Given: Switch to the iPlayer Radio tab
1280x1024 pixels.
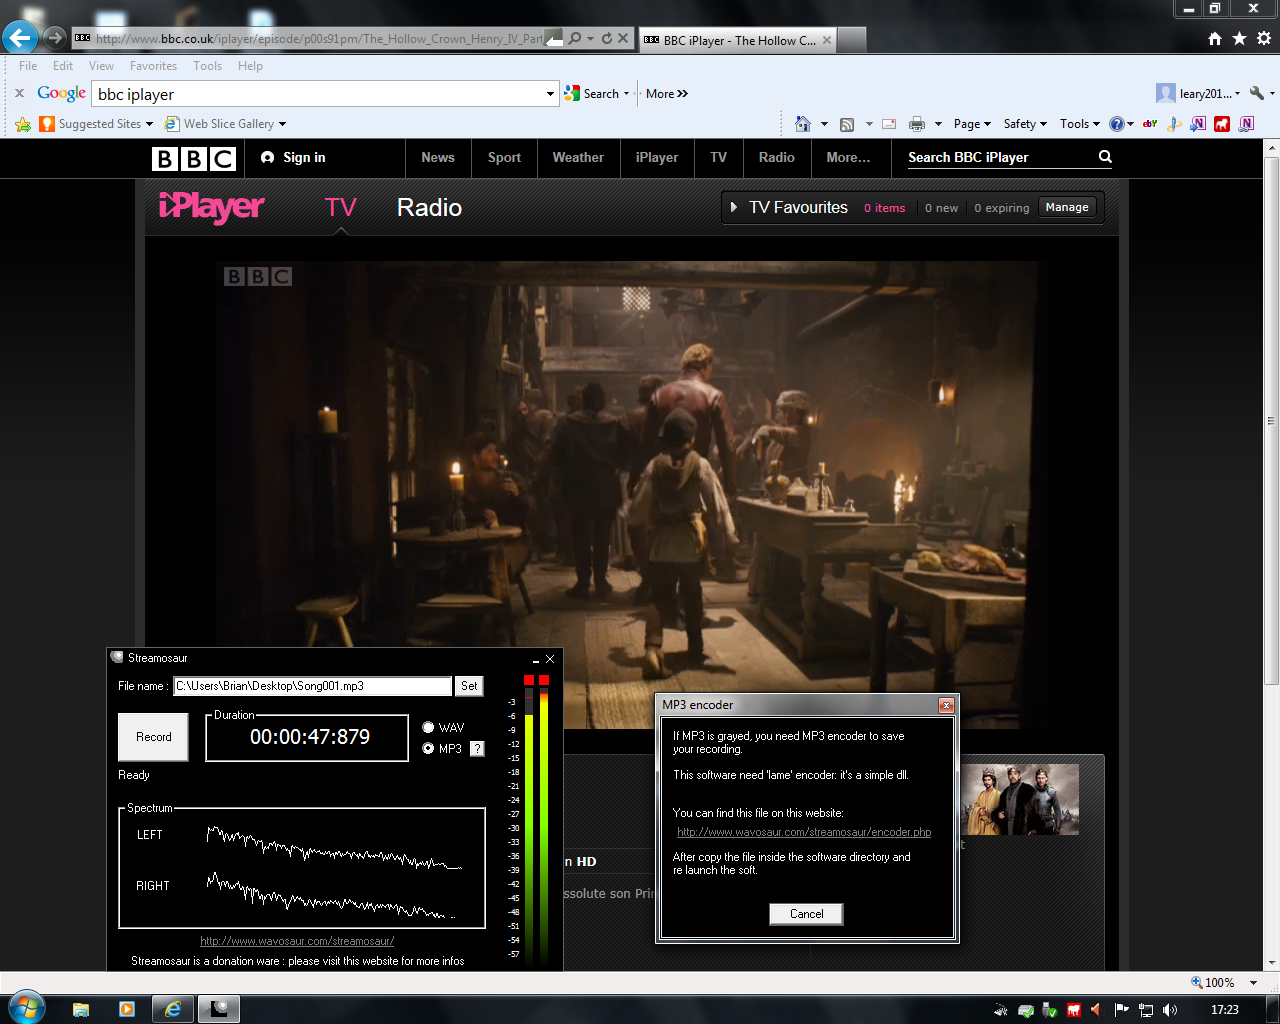Looking at the screenshot, I should pyautogui.click(x=429, y=208).
